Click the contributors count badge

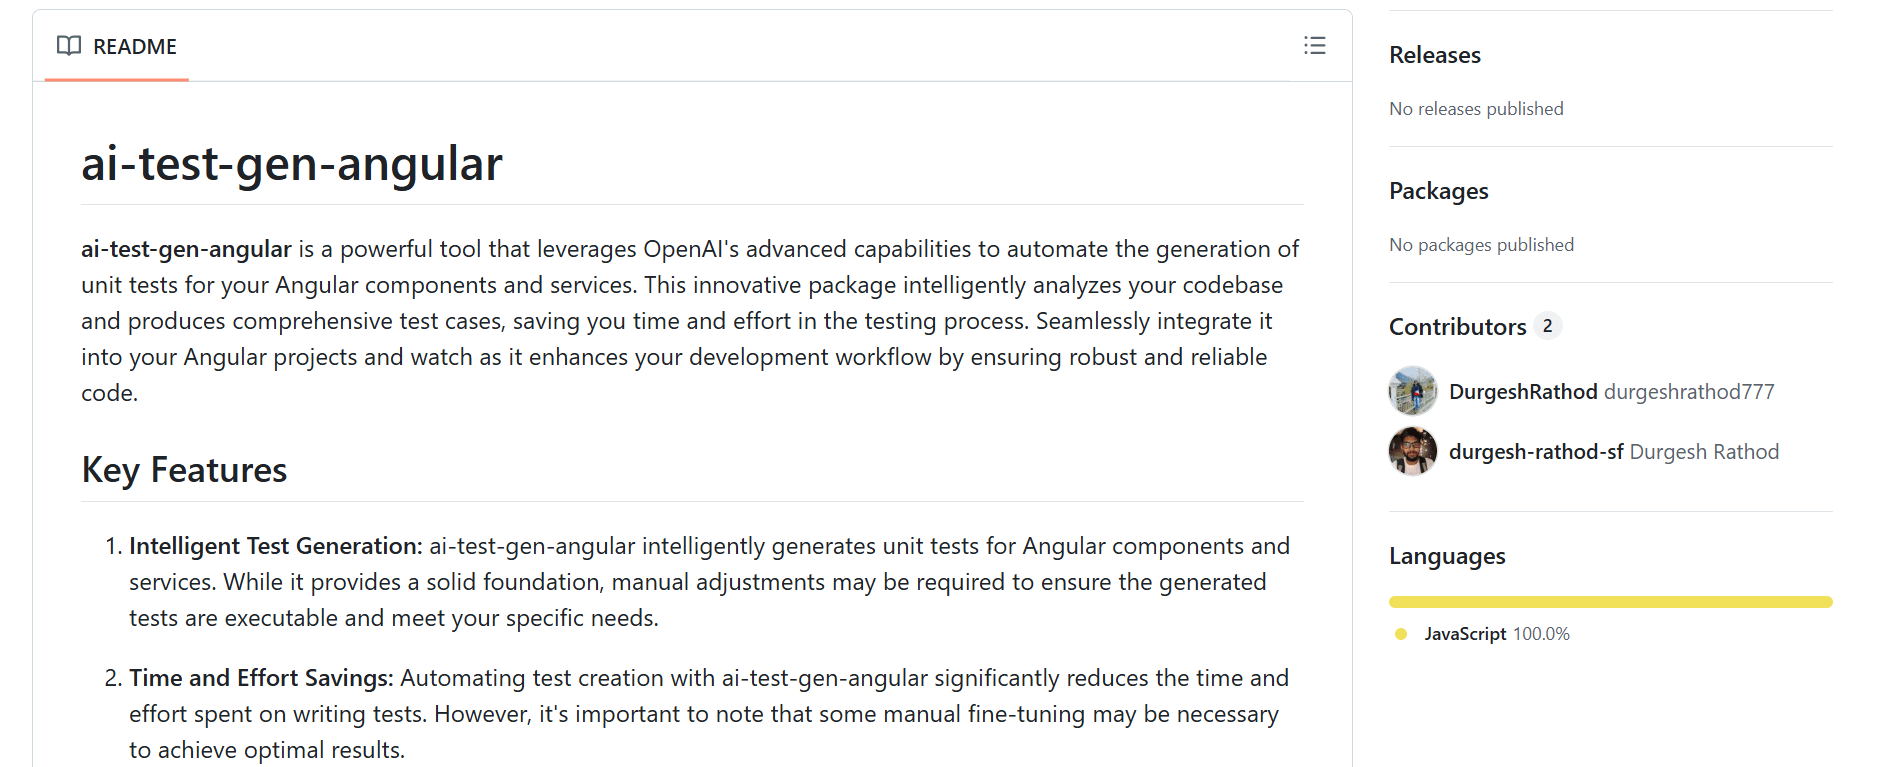click(1547, 326)
